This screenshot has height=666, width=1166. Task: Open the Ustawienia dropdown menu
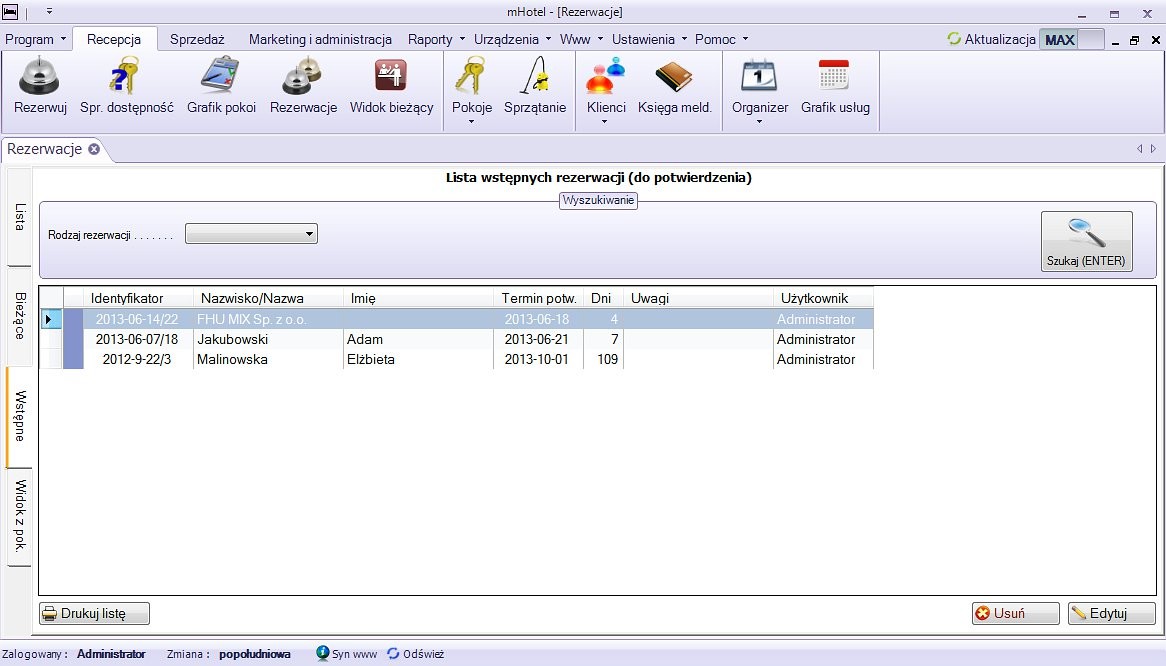[x=649, y=39]
